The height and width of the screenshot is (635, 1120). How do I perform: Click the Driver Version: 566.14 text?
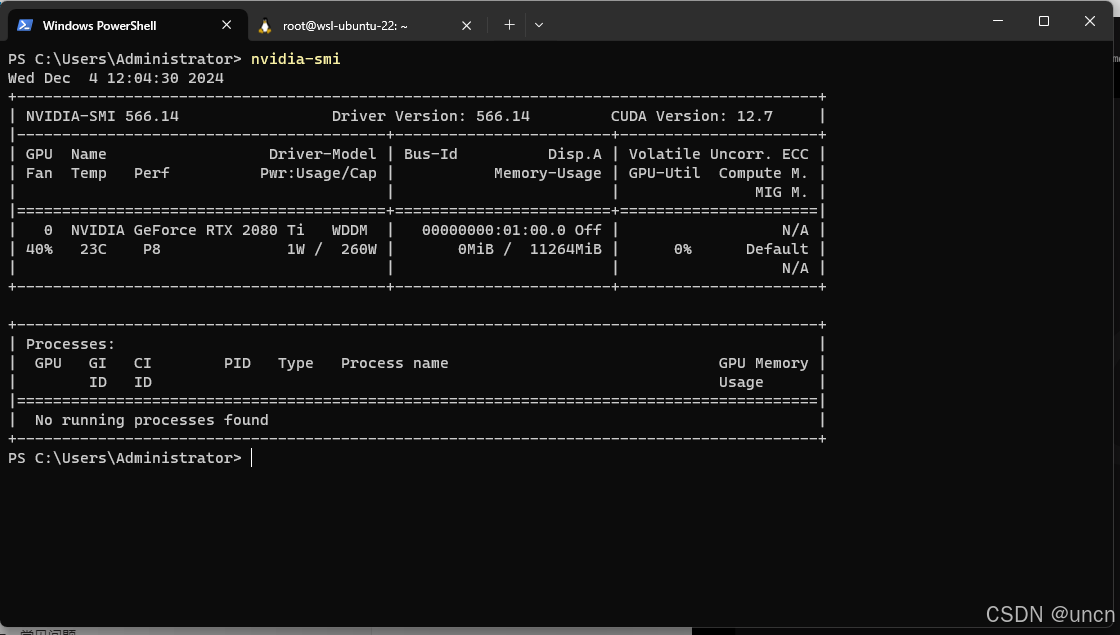[x=431, y=116]
